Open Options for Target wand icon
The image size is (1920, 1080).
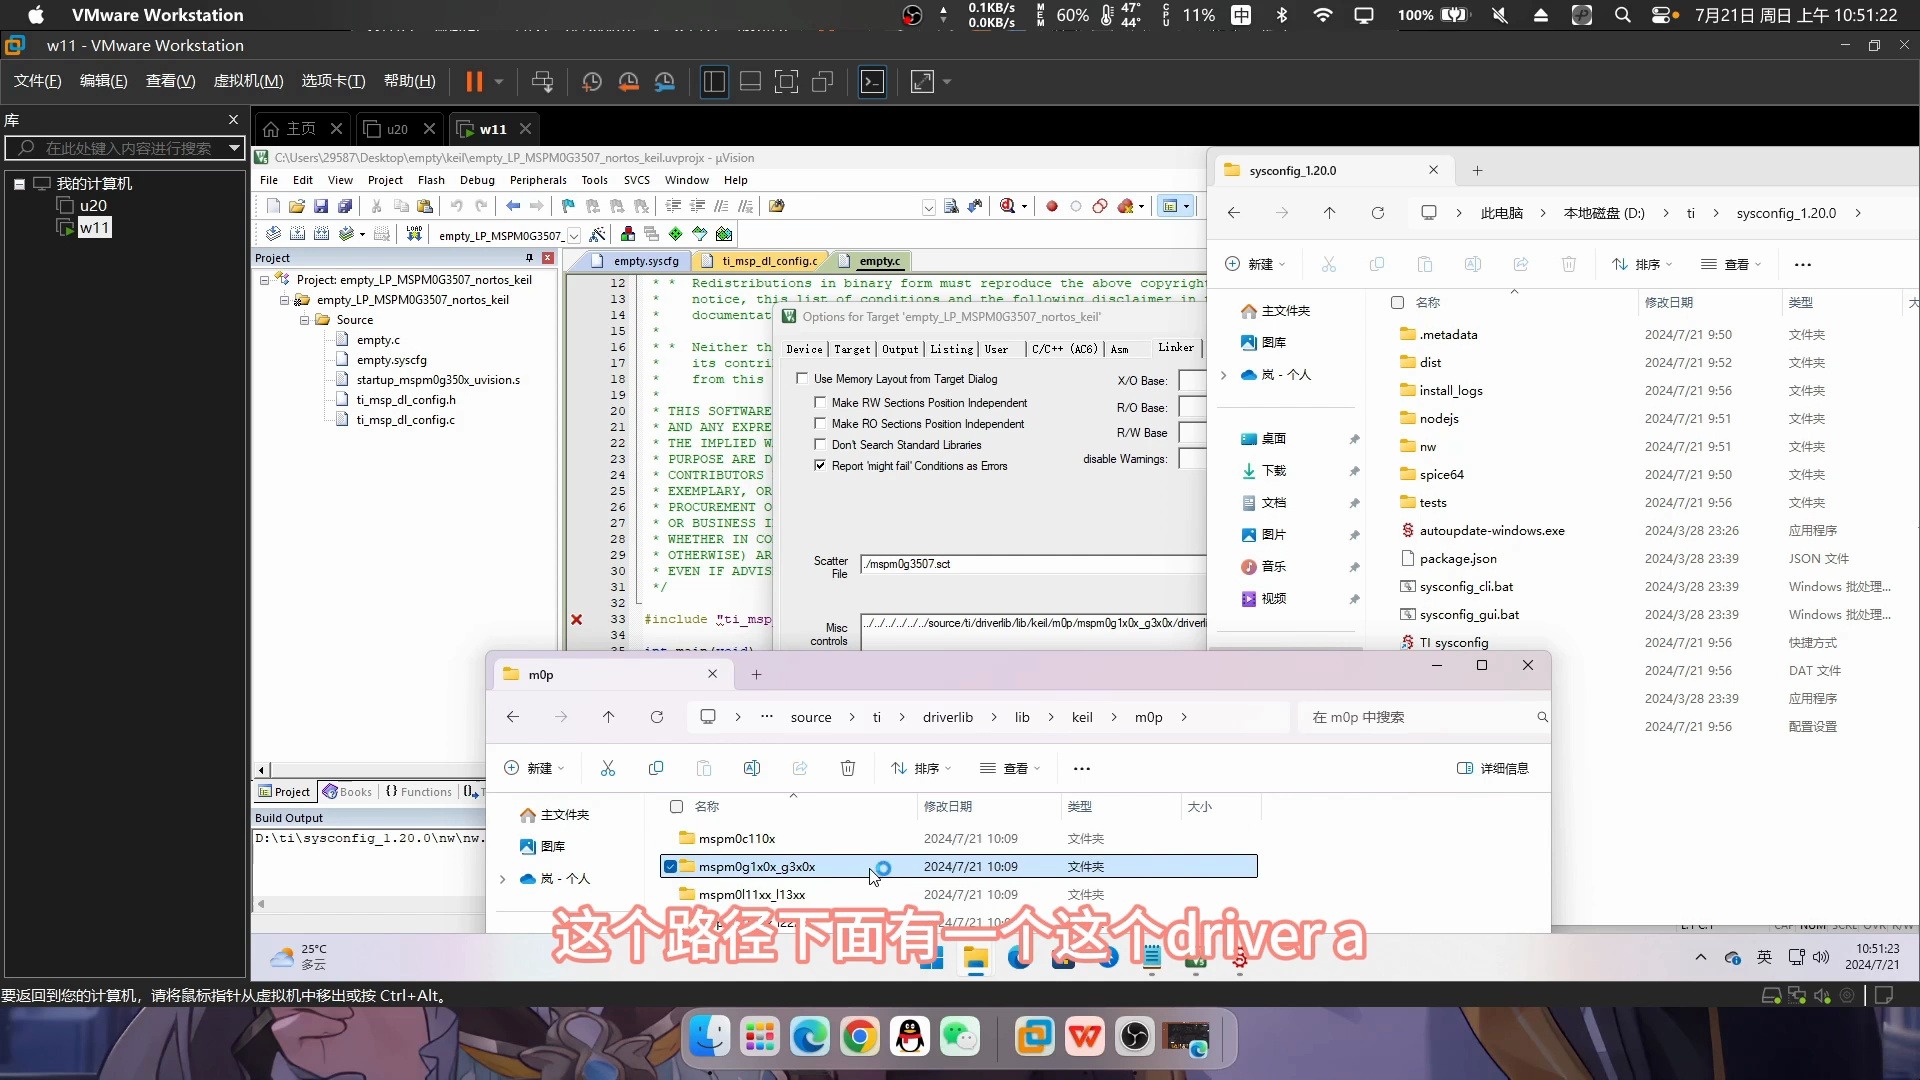coord(597,234)
